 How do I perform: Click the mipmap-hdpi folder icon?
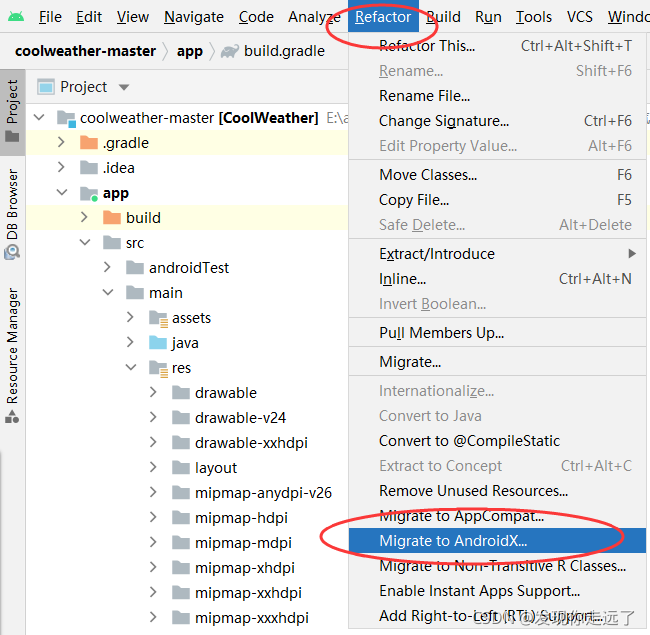[x=181, y=518]
